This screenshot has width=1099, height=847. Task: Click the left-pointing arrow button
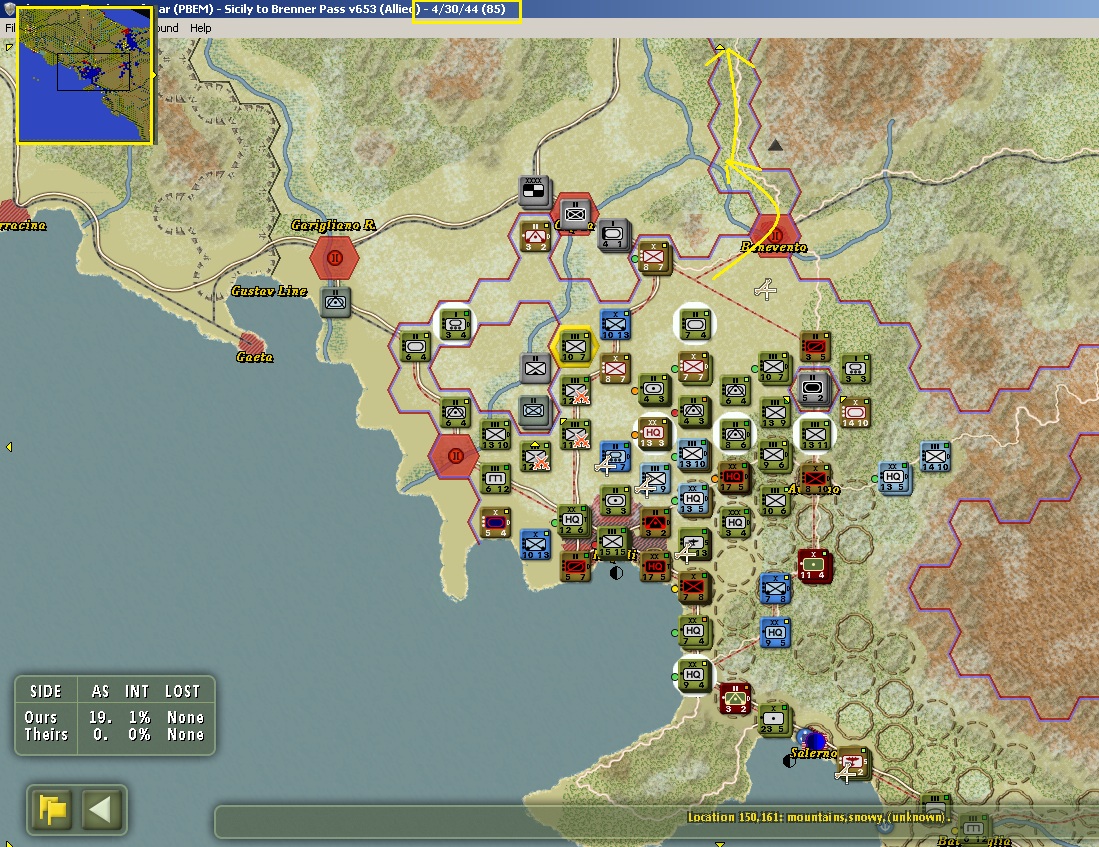tap(101, 810)
